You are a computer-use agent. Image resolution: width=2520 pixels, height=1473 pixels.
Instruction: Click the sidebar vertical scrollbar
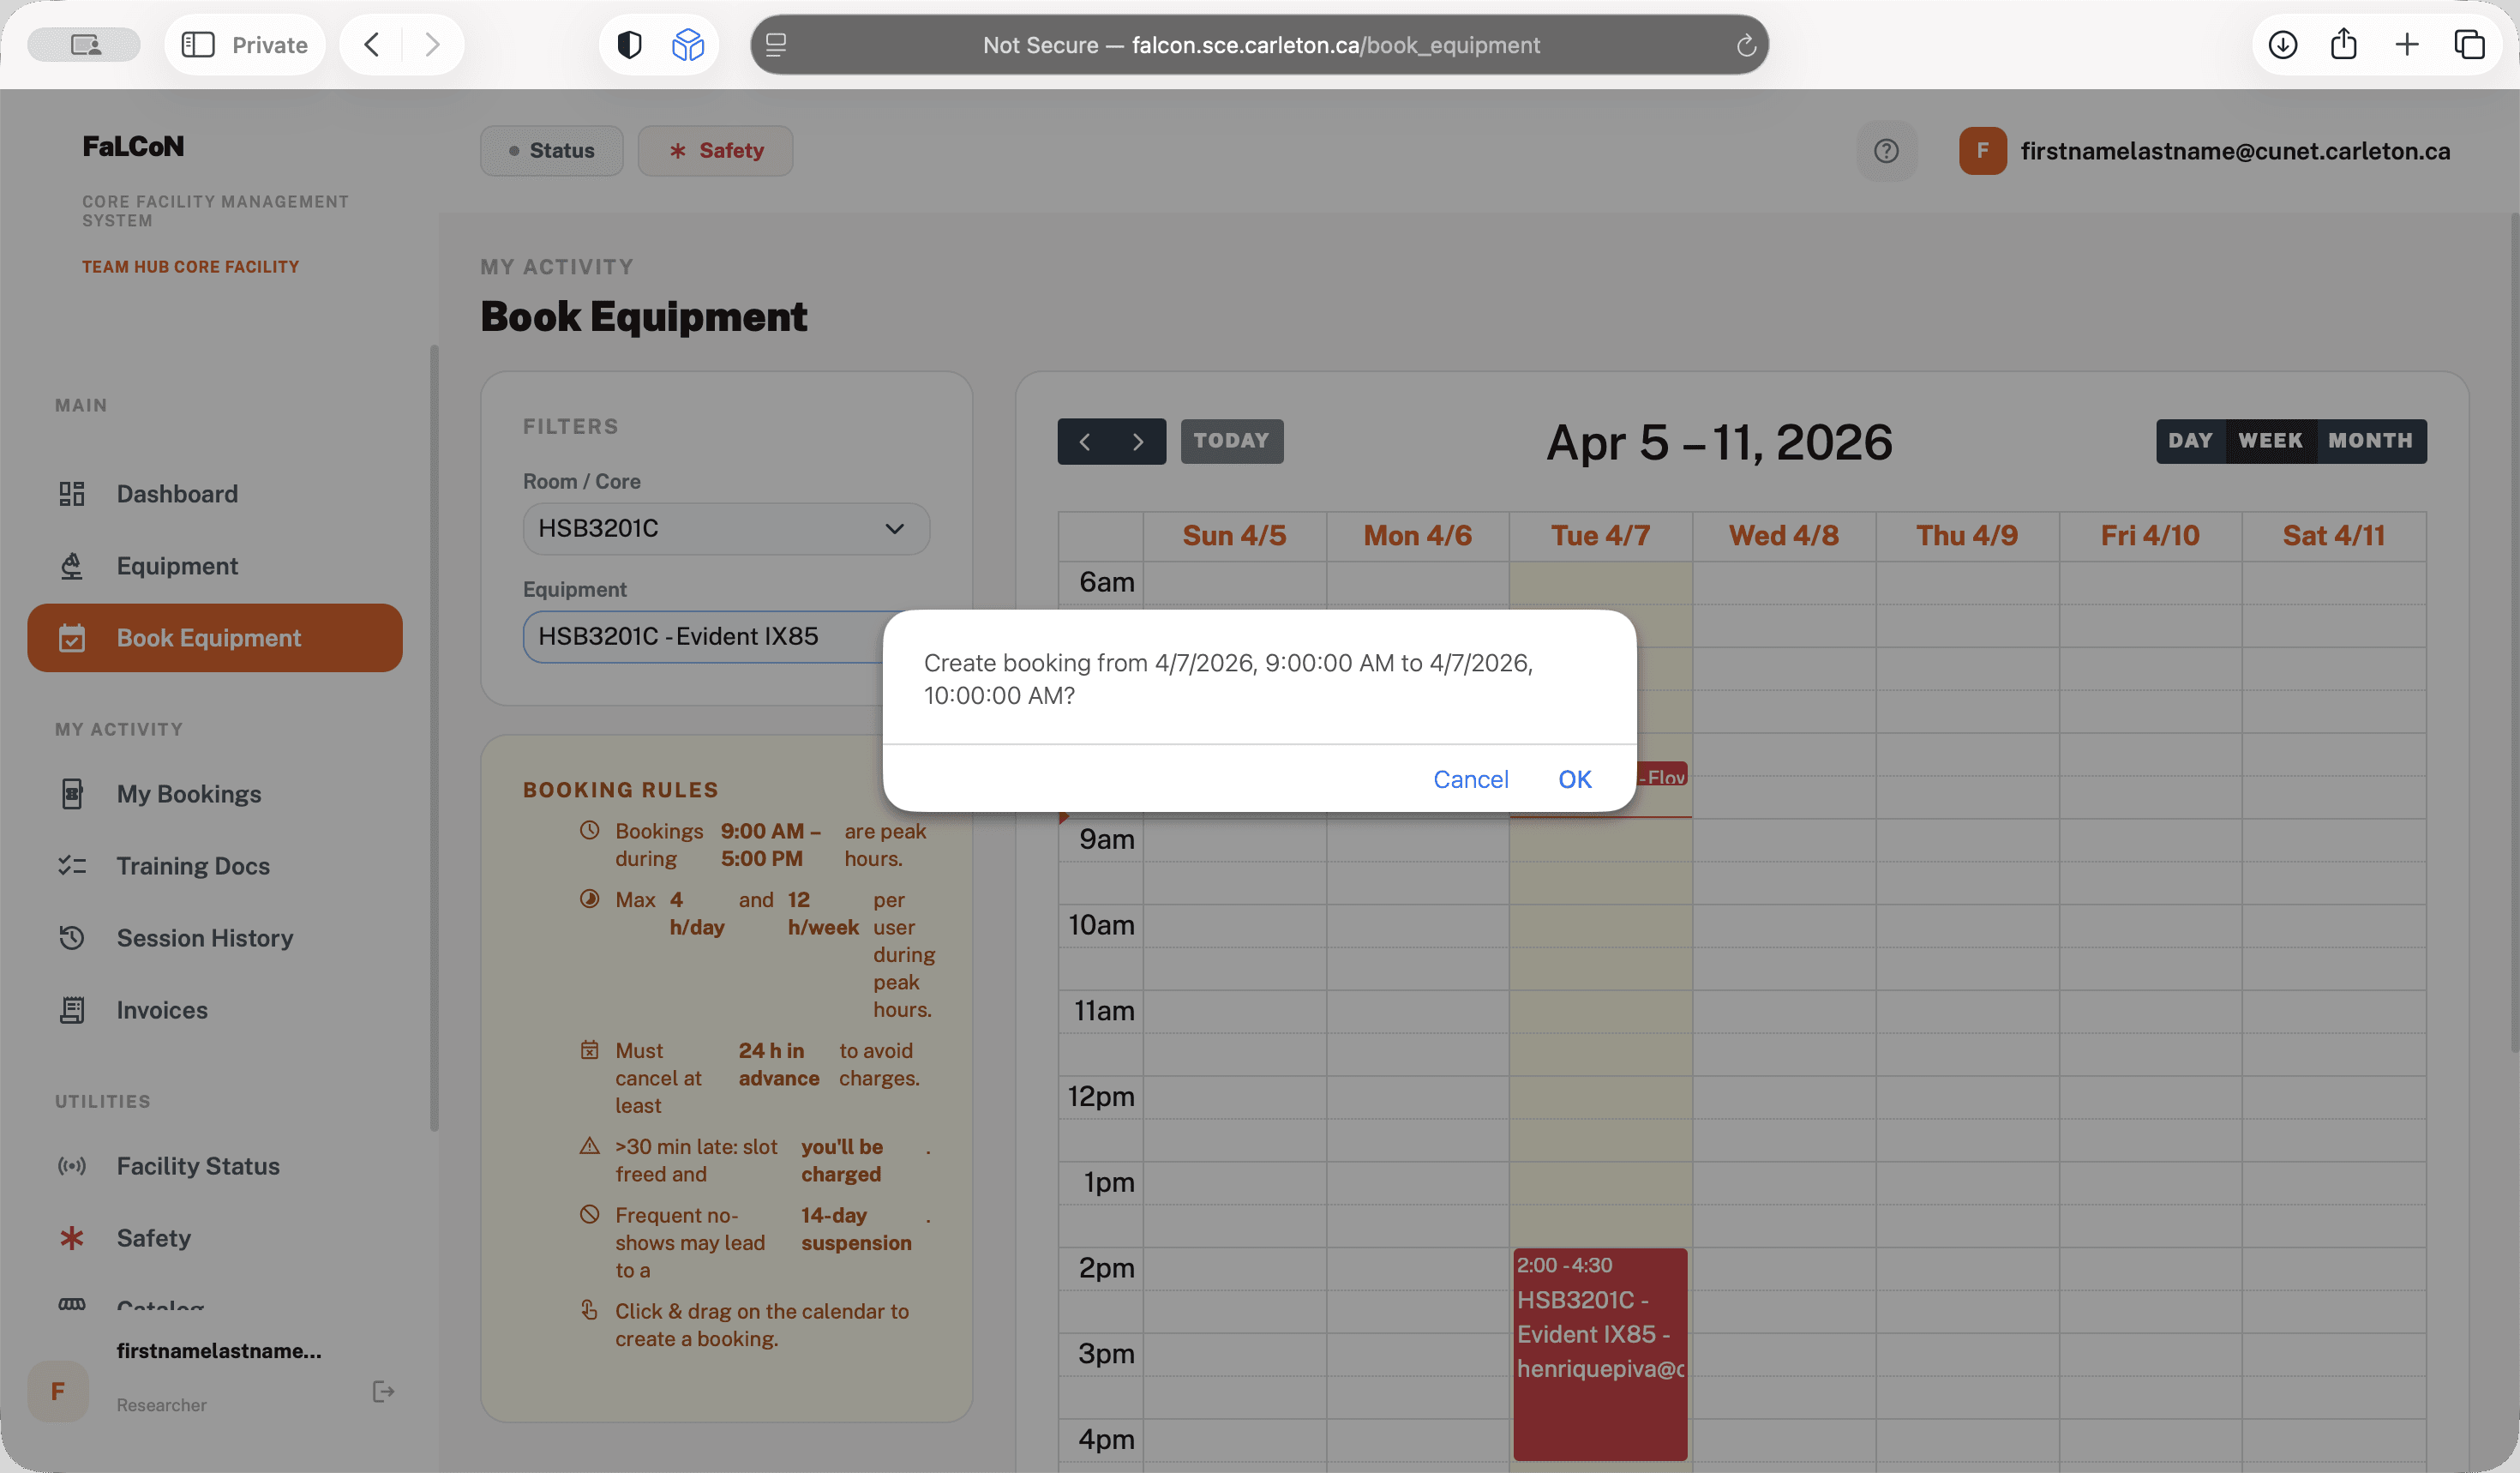[434, 738]
